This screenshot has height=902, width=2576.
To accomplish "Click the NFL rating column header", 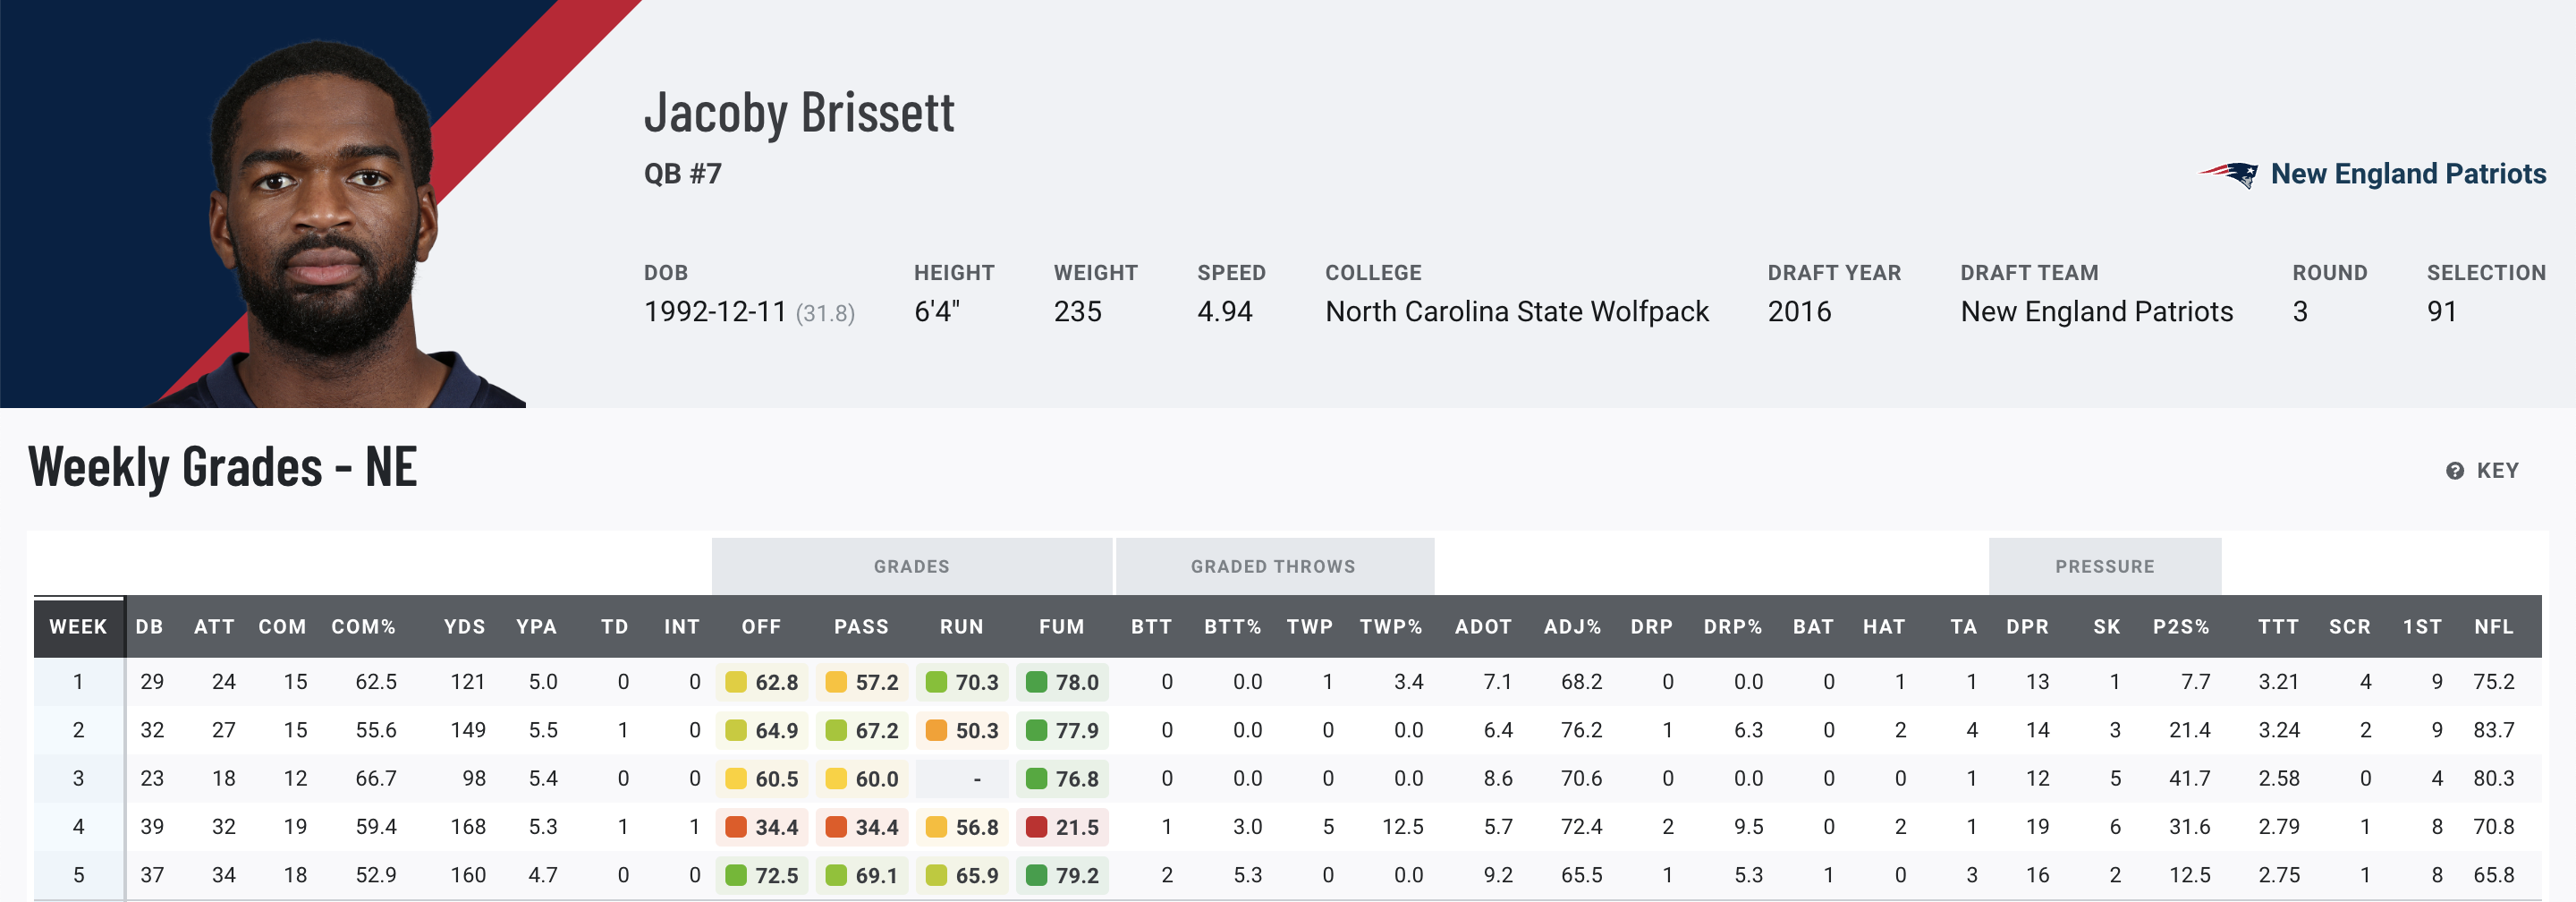I will 2493,627.
